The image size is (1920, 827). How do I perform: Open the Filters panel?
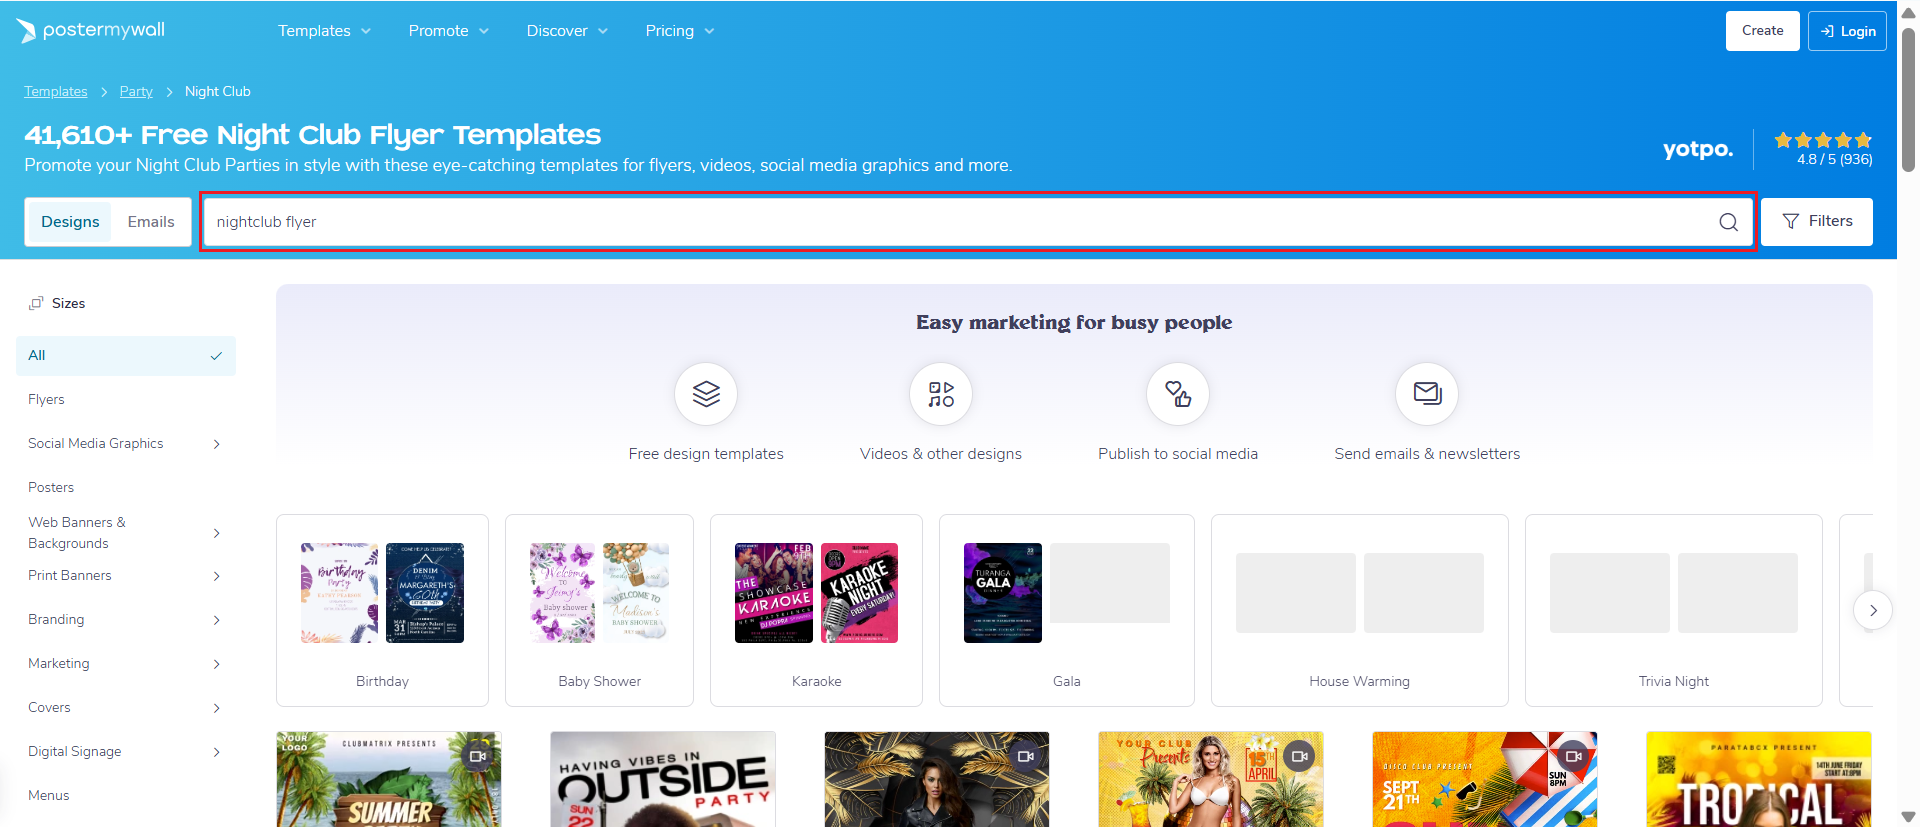click(1817, 222)
